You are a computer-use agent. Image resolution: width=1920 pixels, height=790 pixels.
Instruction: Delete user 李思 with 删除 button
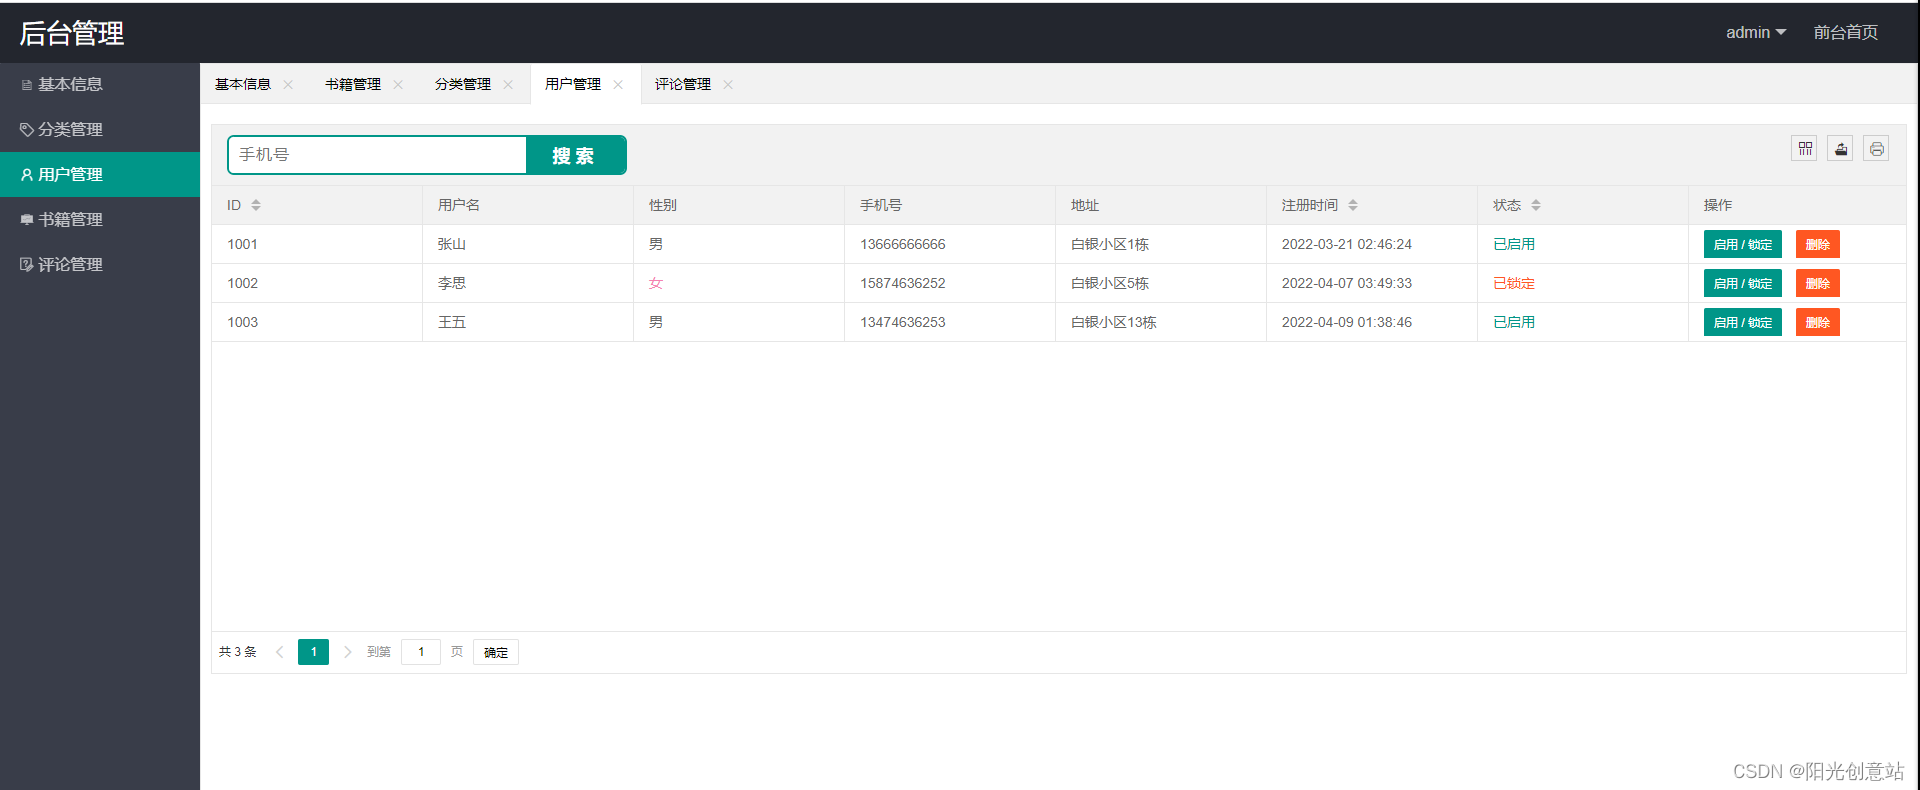1817,283
